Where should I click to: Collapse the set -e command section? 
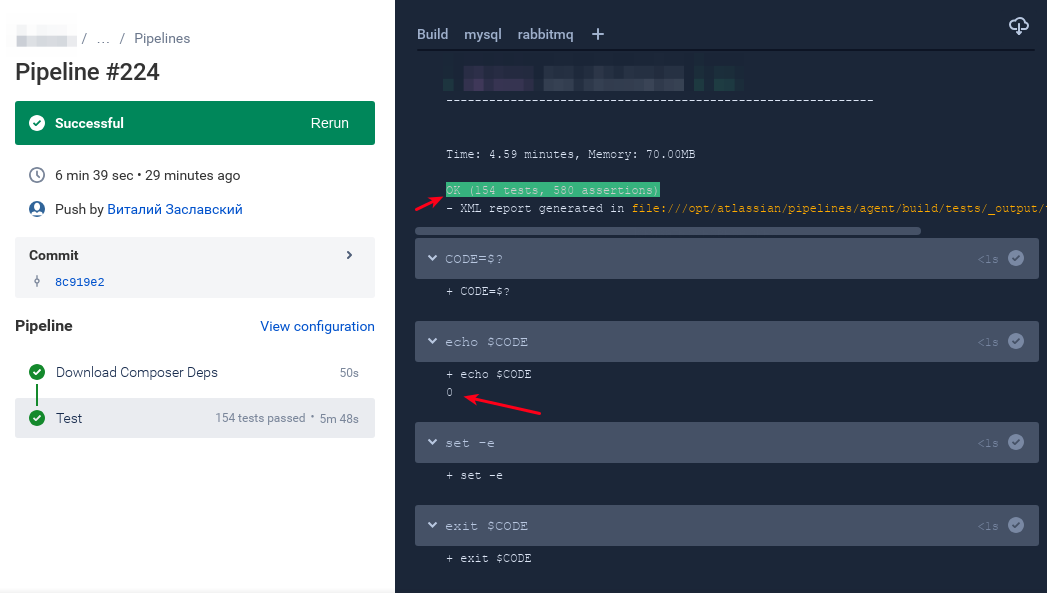tap(432, 442)
